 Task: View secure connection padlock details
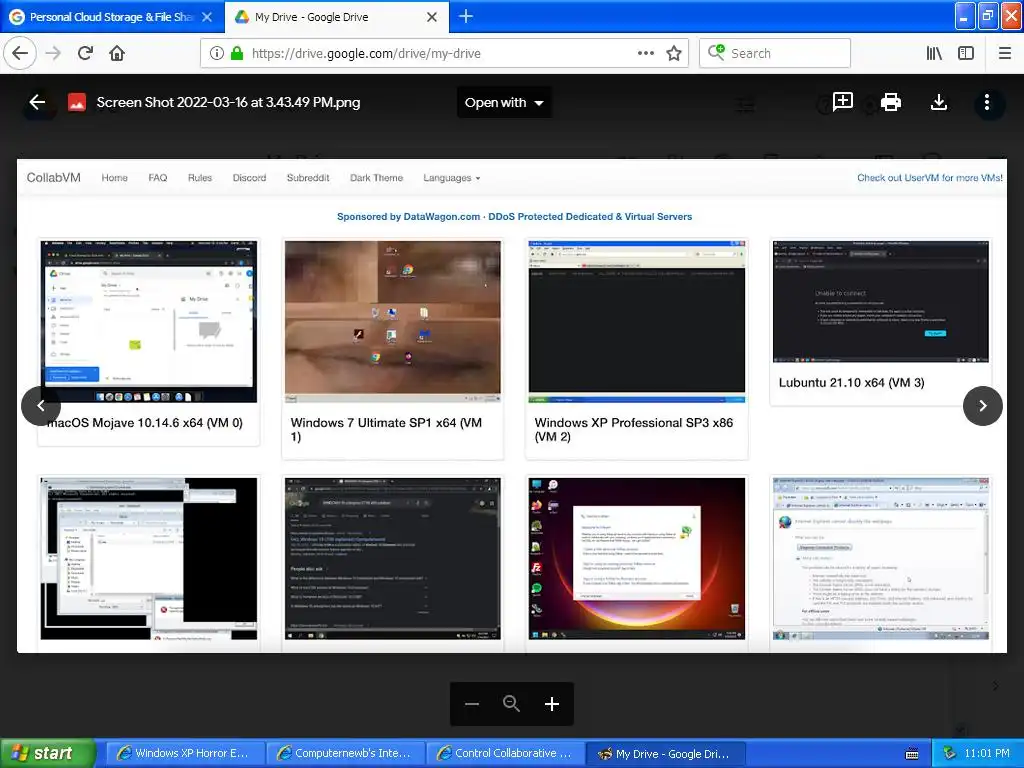pyautogui.click(x=237, y=53)
